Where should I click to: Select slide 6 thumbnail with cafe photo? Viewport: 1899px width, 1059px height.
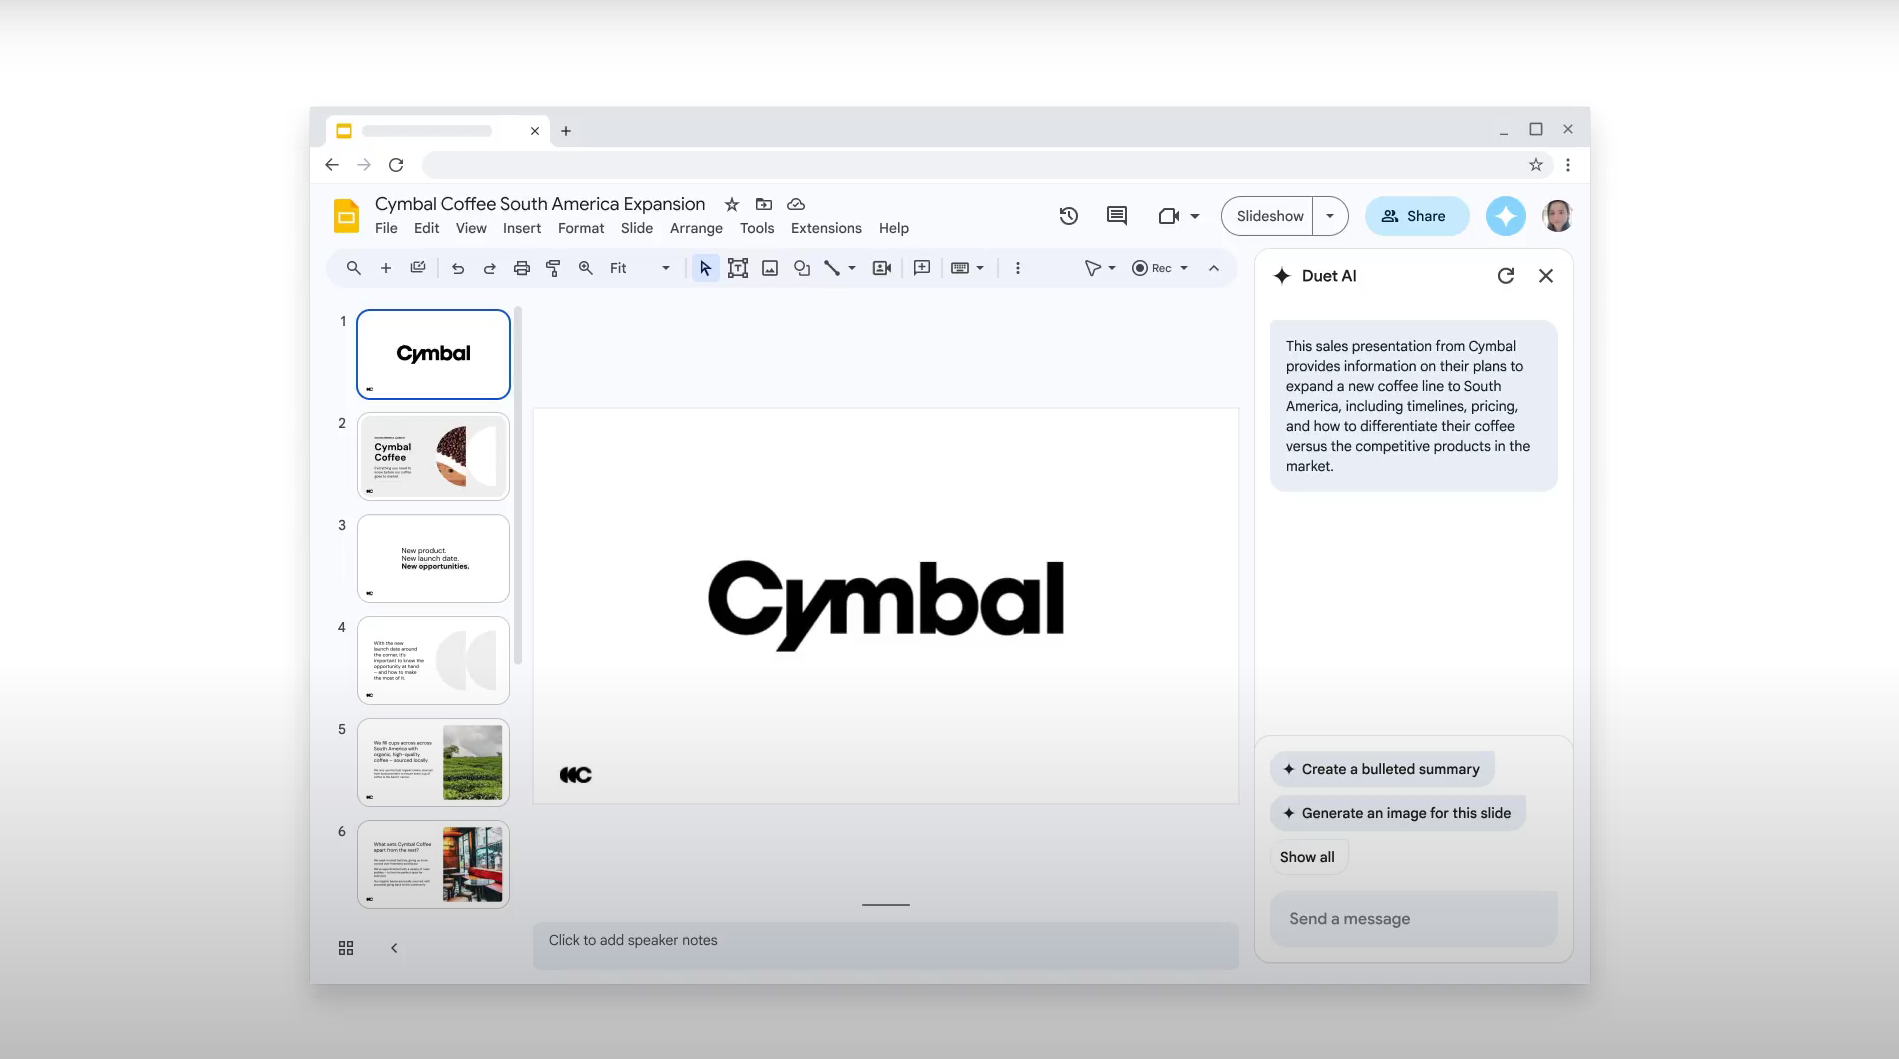click(433, 864)
